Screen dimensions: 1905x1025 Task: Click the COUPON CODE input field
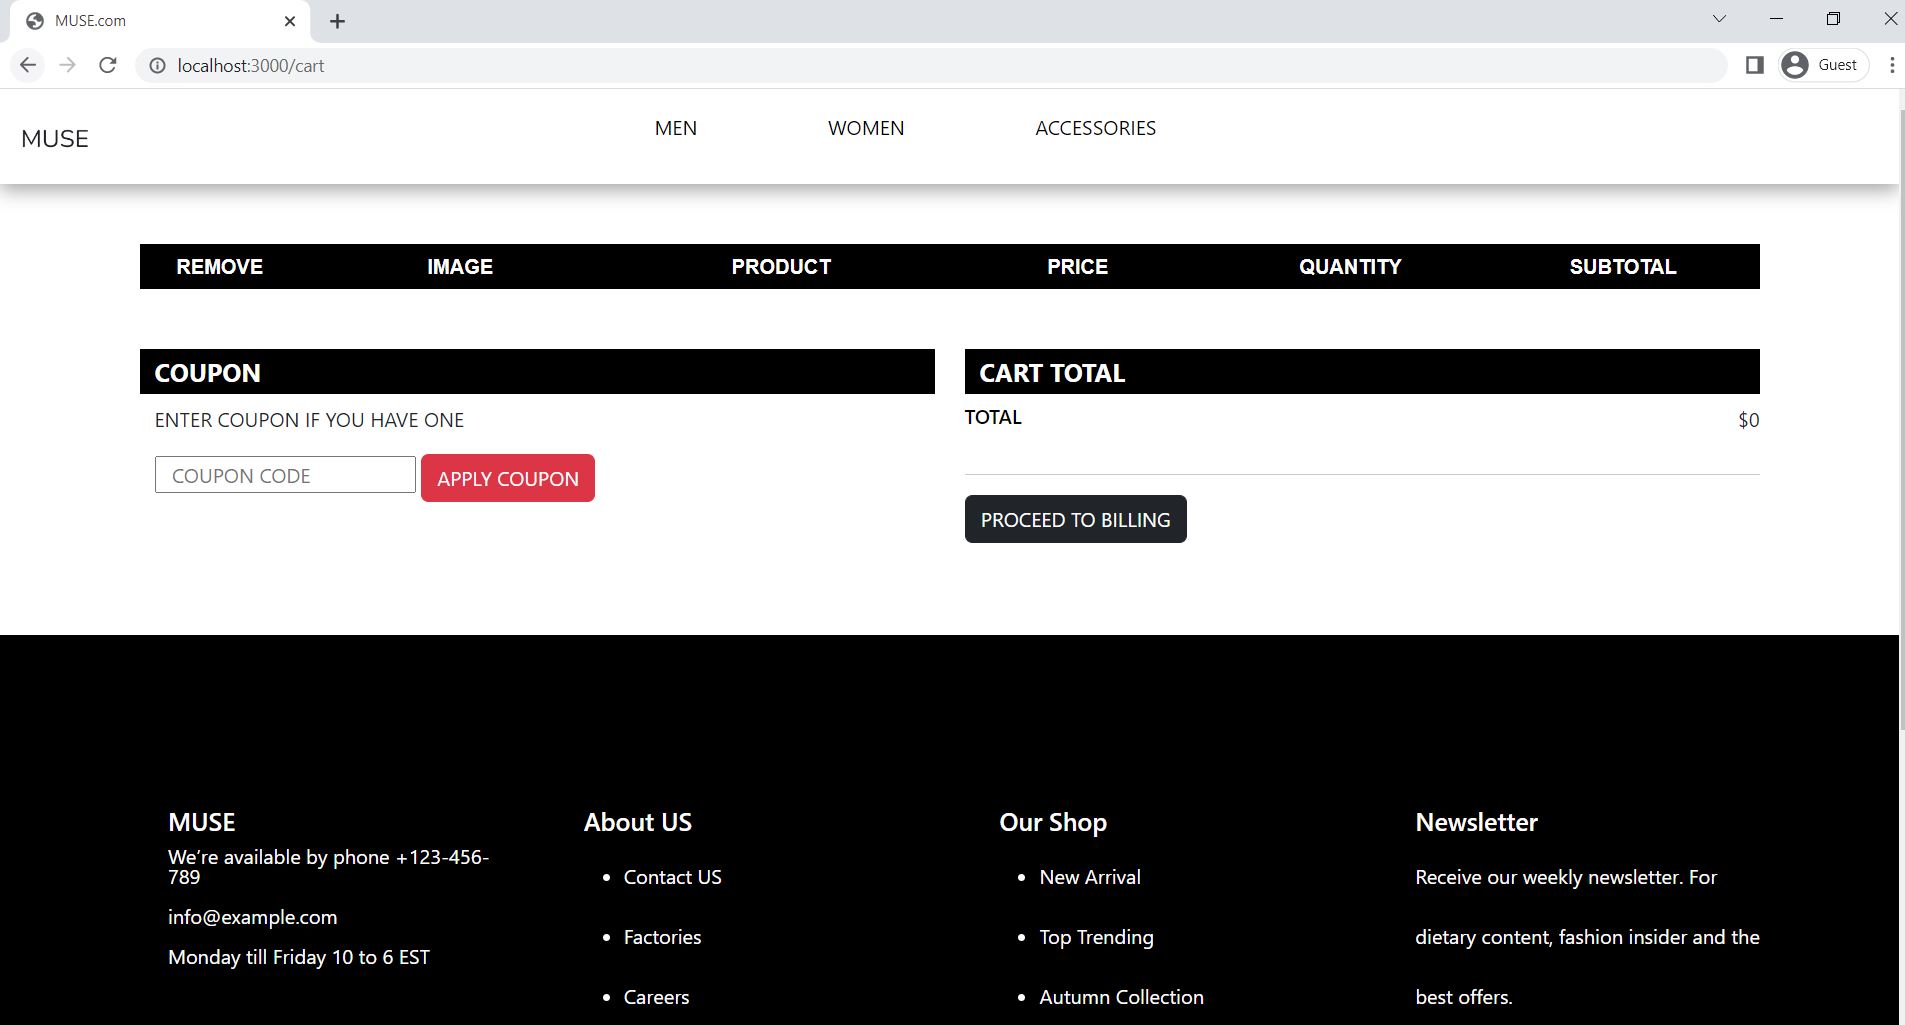284,474
